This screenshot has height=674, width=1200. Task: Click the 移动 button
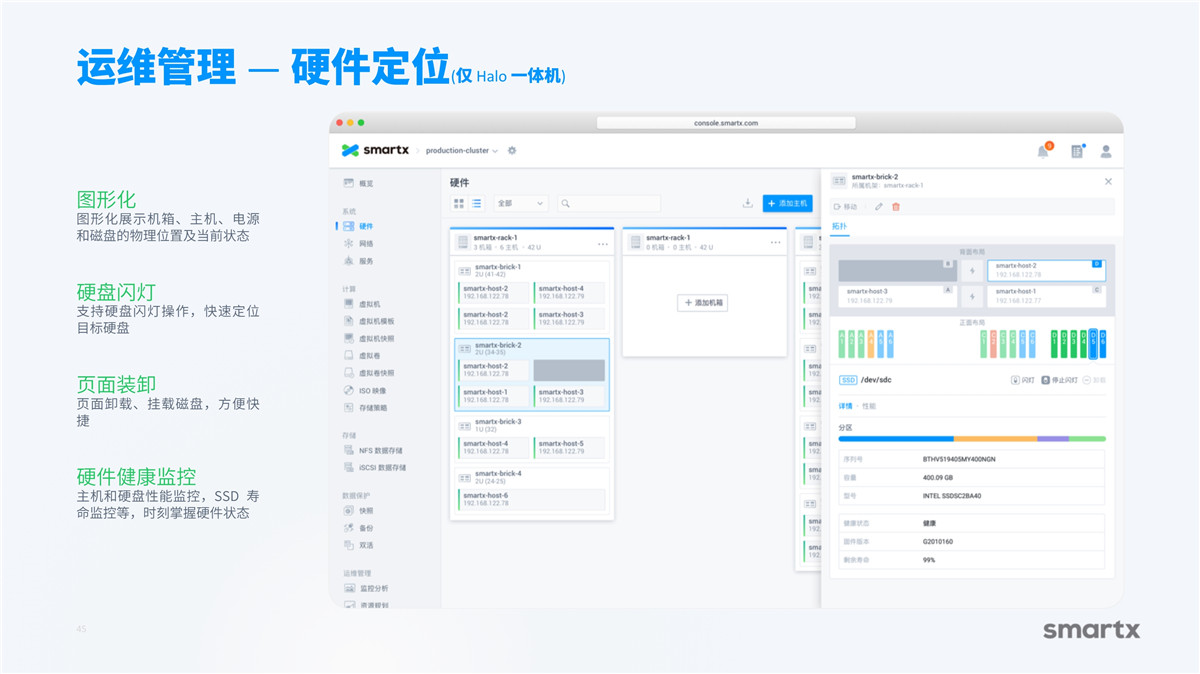[846, 207]
